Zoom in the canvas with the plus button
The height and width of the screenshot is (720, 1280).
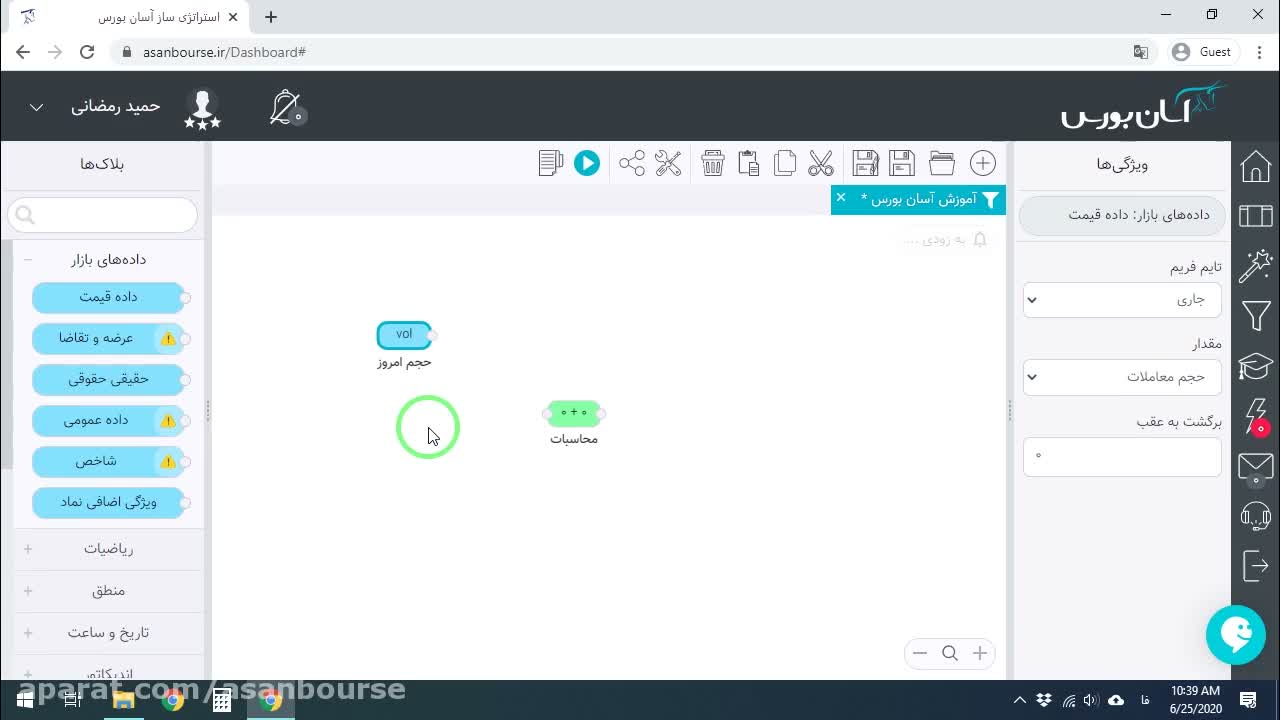(x=980, y=653)
